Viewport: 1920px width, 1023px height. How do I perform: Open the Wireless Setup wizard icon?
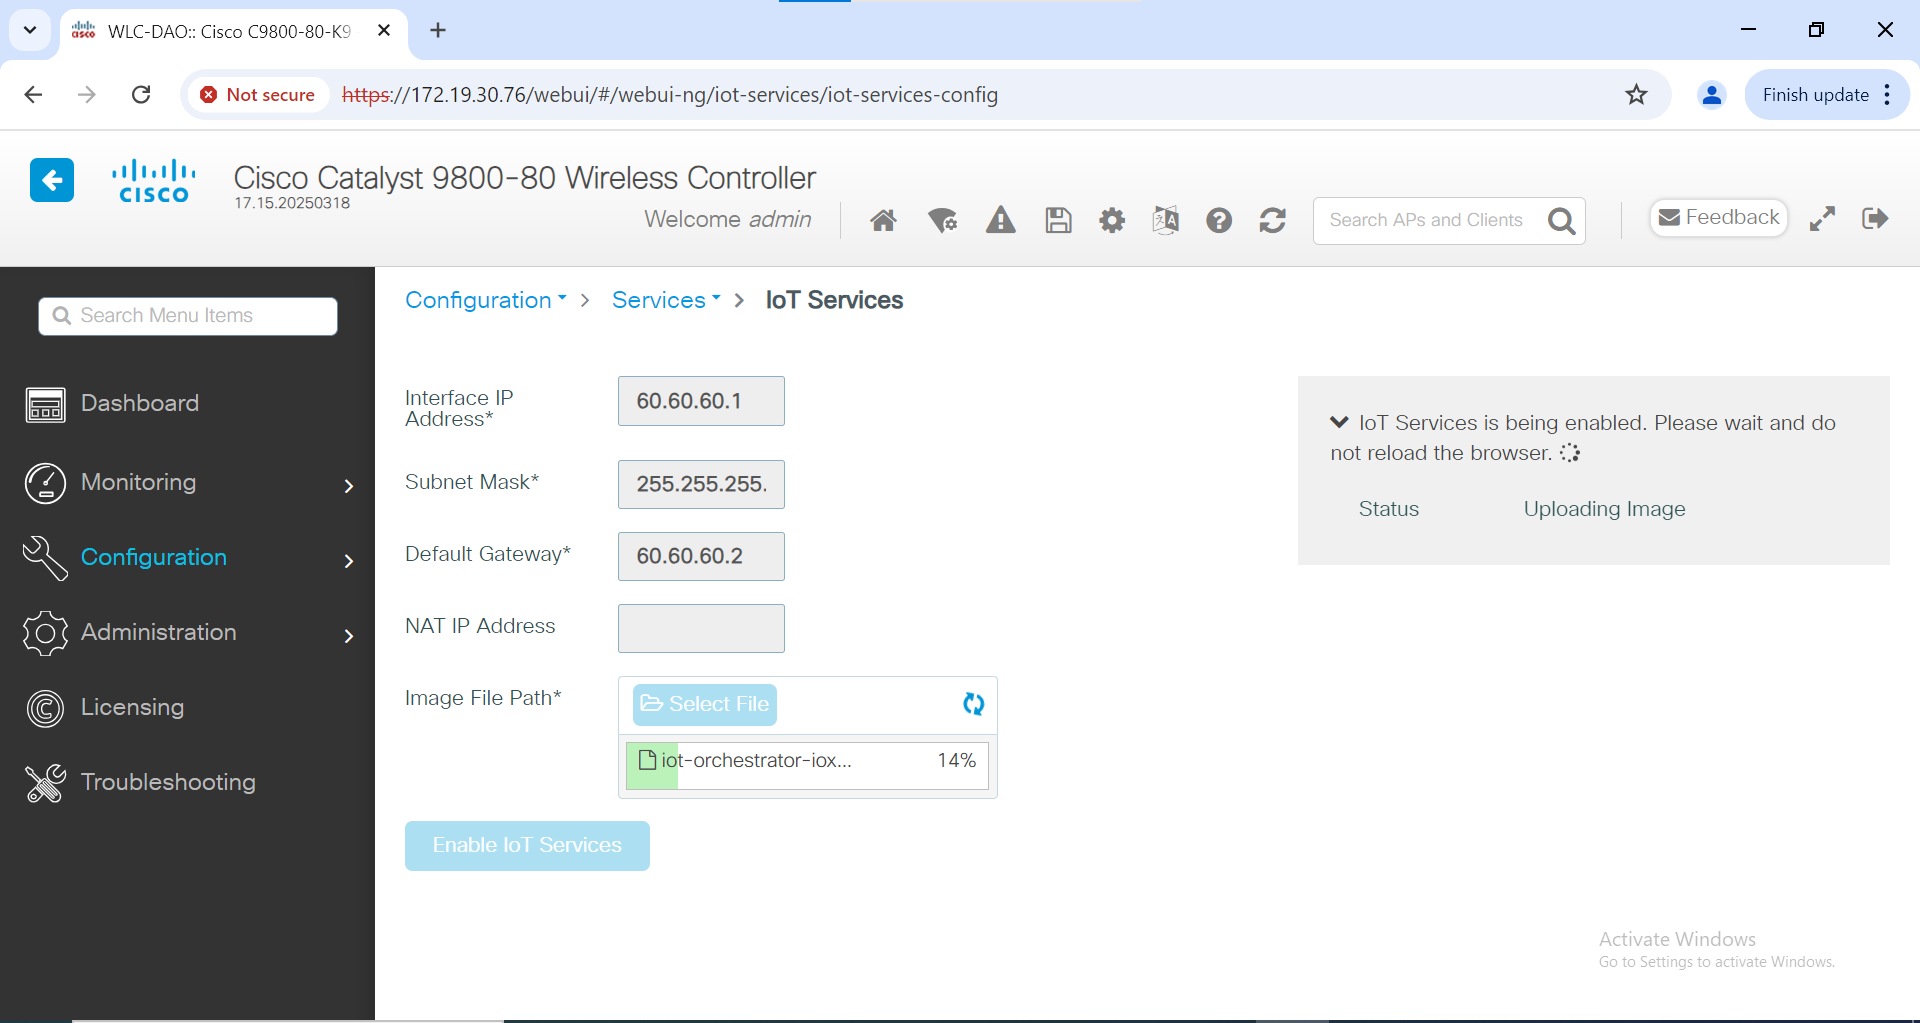(942, 220)
